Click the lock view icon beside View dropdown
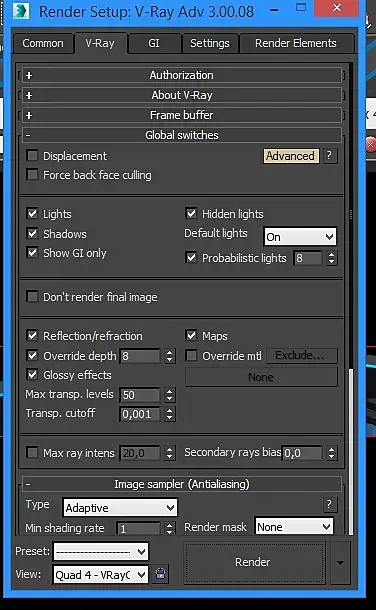Image resolution: width=376 pixels, height=610 pixels. pos(161,574)
